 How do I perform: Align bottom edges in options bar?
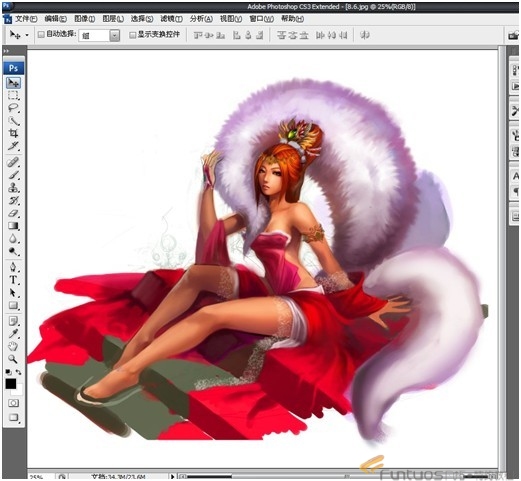220,35
